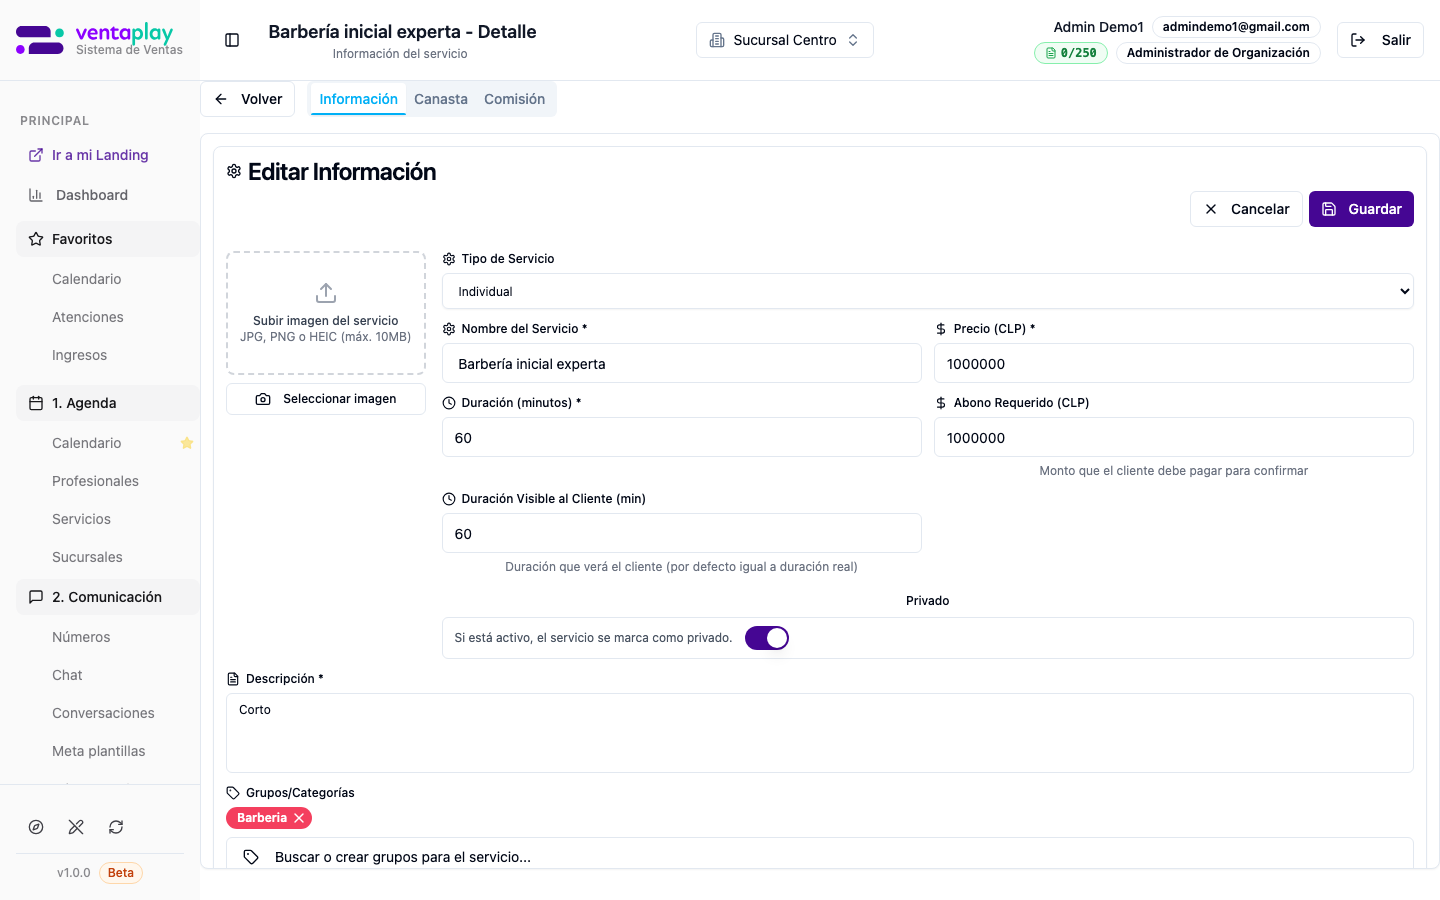Screen dimensions: 1440x900
Task: Click the Duración Visible al Cliente field
Action: pos(682,533)
